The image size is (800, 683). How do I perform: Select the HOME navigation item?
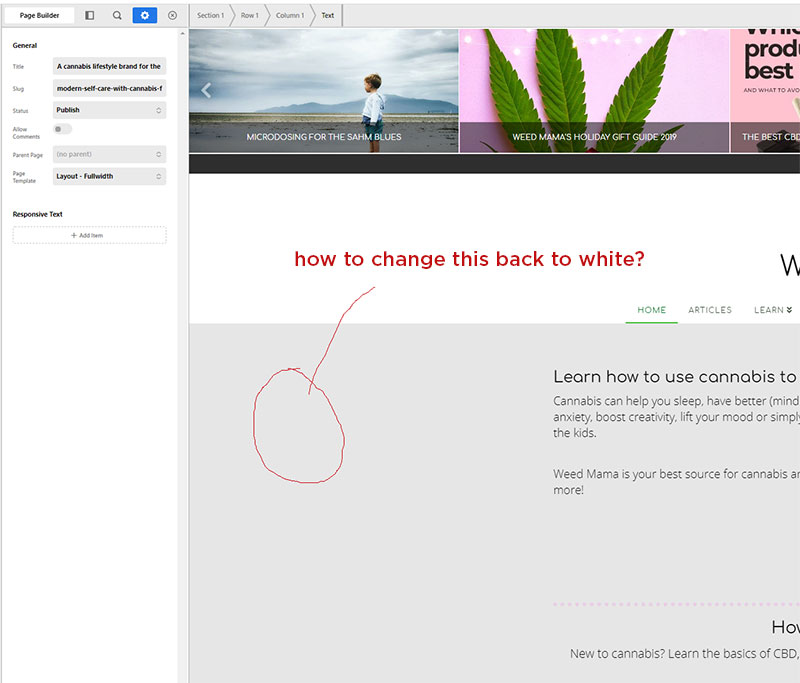(x=651, y=310)
